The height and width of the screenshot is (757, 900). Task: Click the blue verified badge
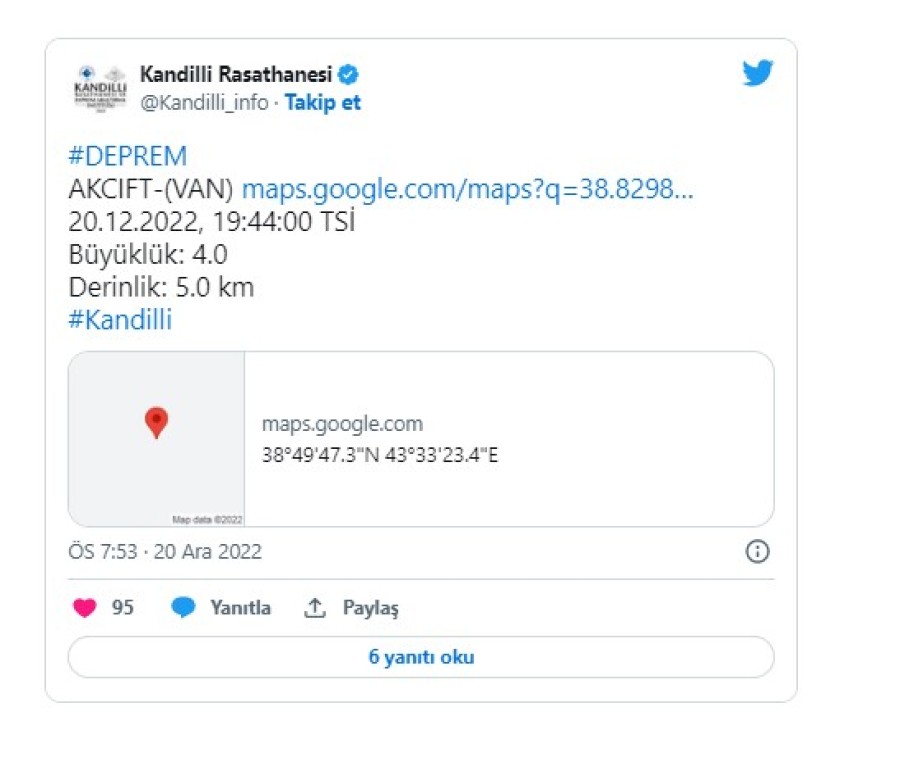pos(349,74)
